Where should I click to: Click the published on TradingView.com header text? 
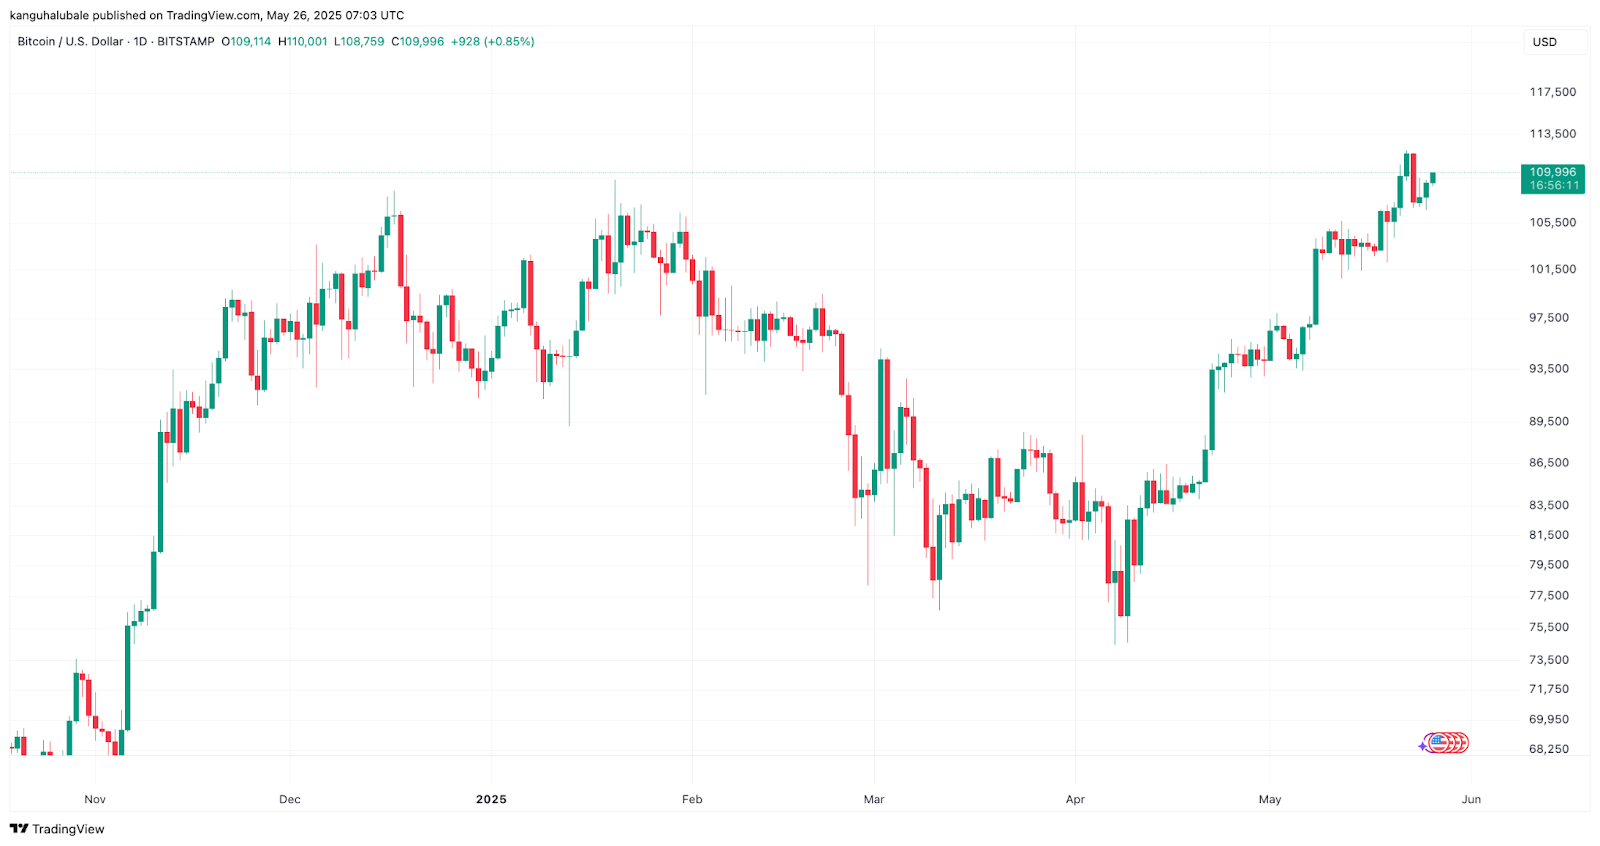207,15
